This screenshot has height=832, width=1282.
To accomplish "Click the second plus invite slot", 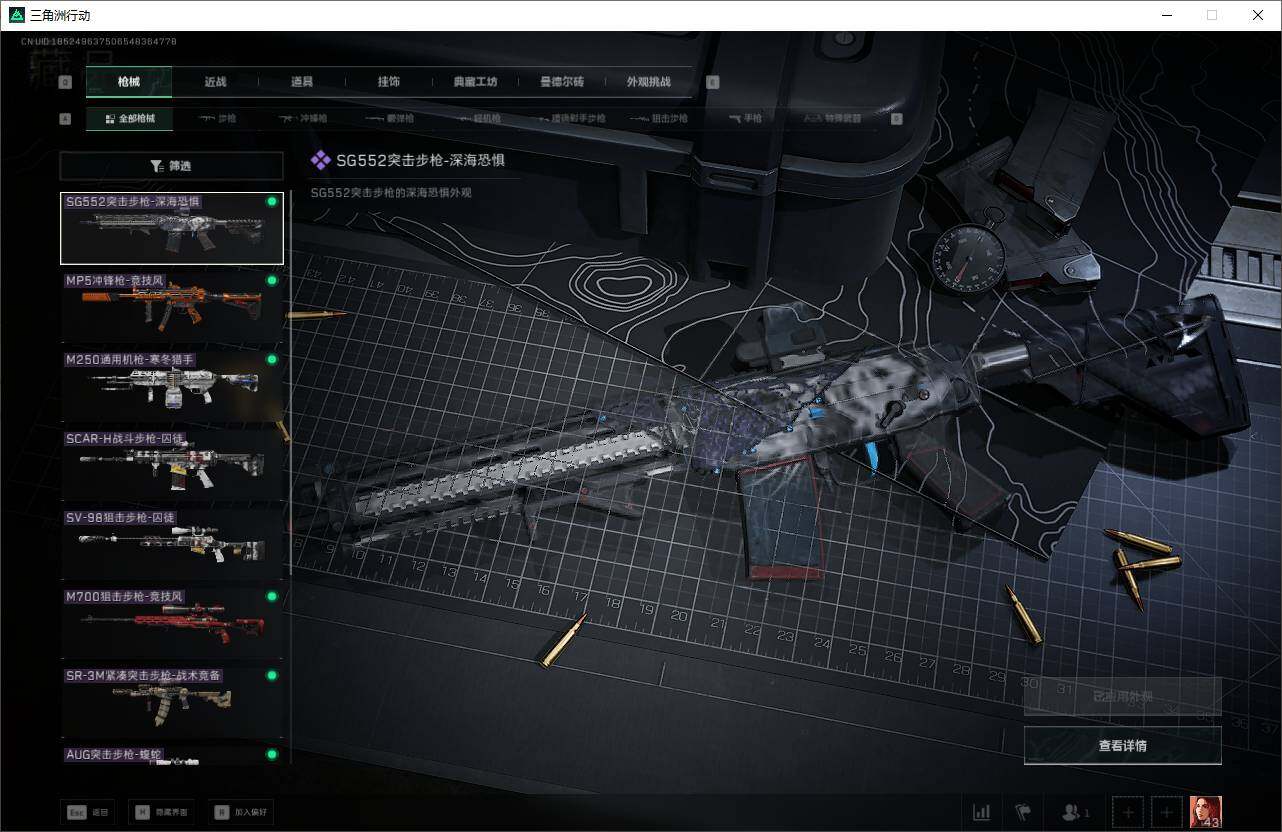I will click(1166, 812).
